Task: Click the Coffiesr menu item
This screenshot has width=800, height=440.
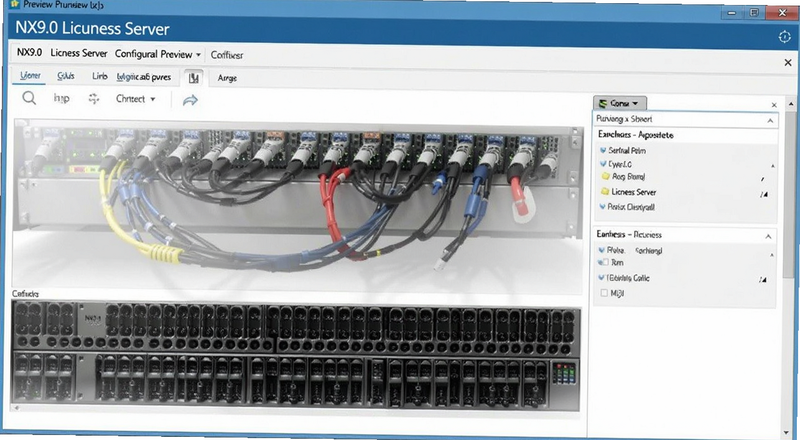Action: [227, 55]
